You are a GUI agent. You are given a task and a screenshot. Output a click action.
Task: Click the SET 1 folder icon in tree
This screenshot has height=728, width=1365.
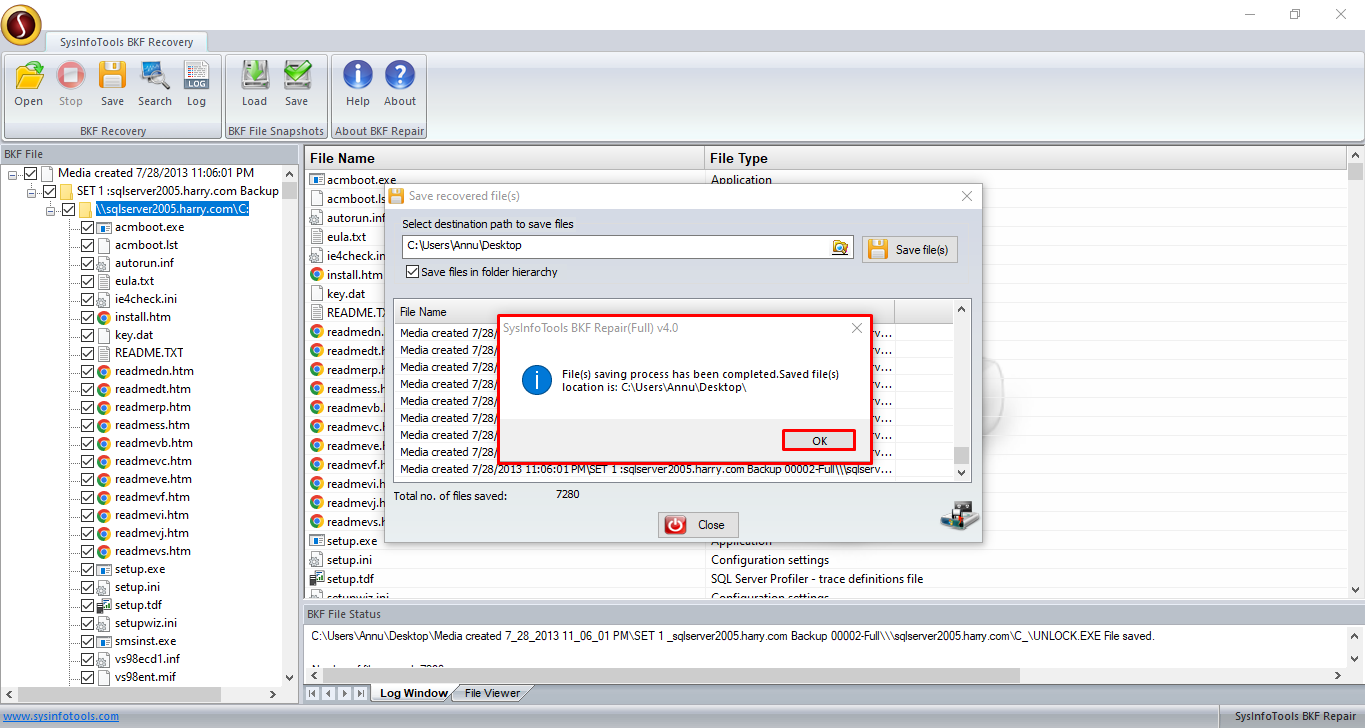point(66,191)
